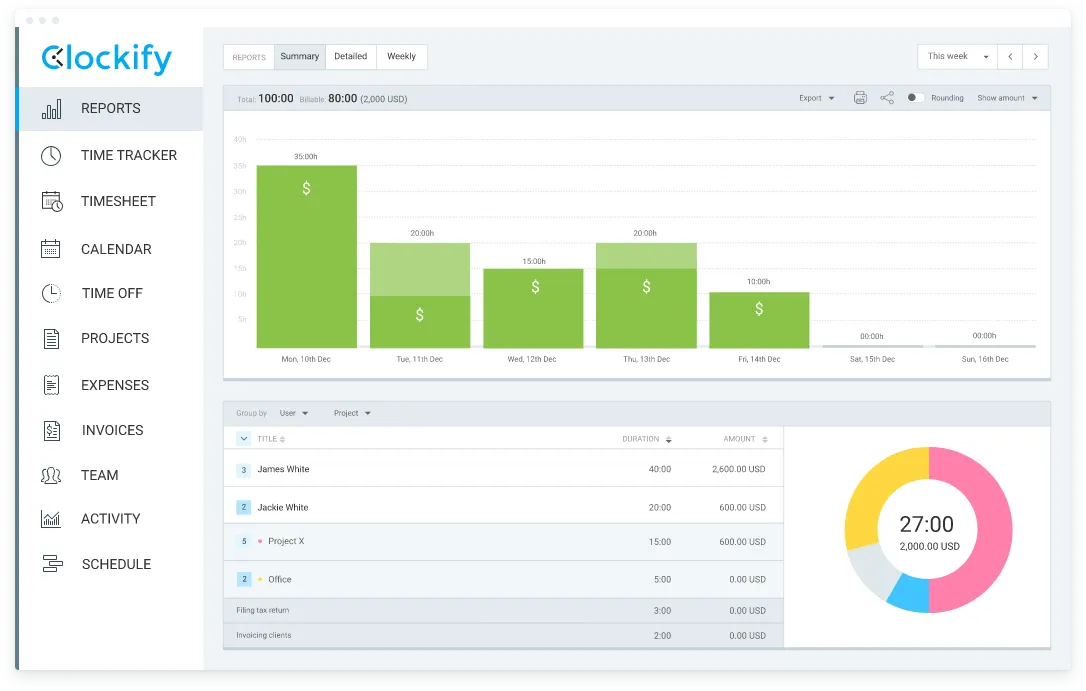
Task: Click the Time Tracker clock icon
Action: click(x=51, y=156)
